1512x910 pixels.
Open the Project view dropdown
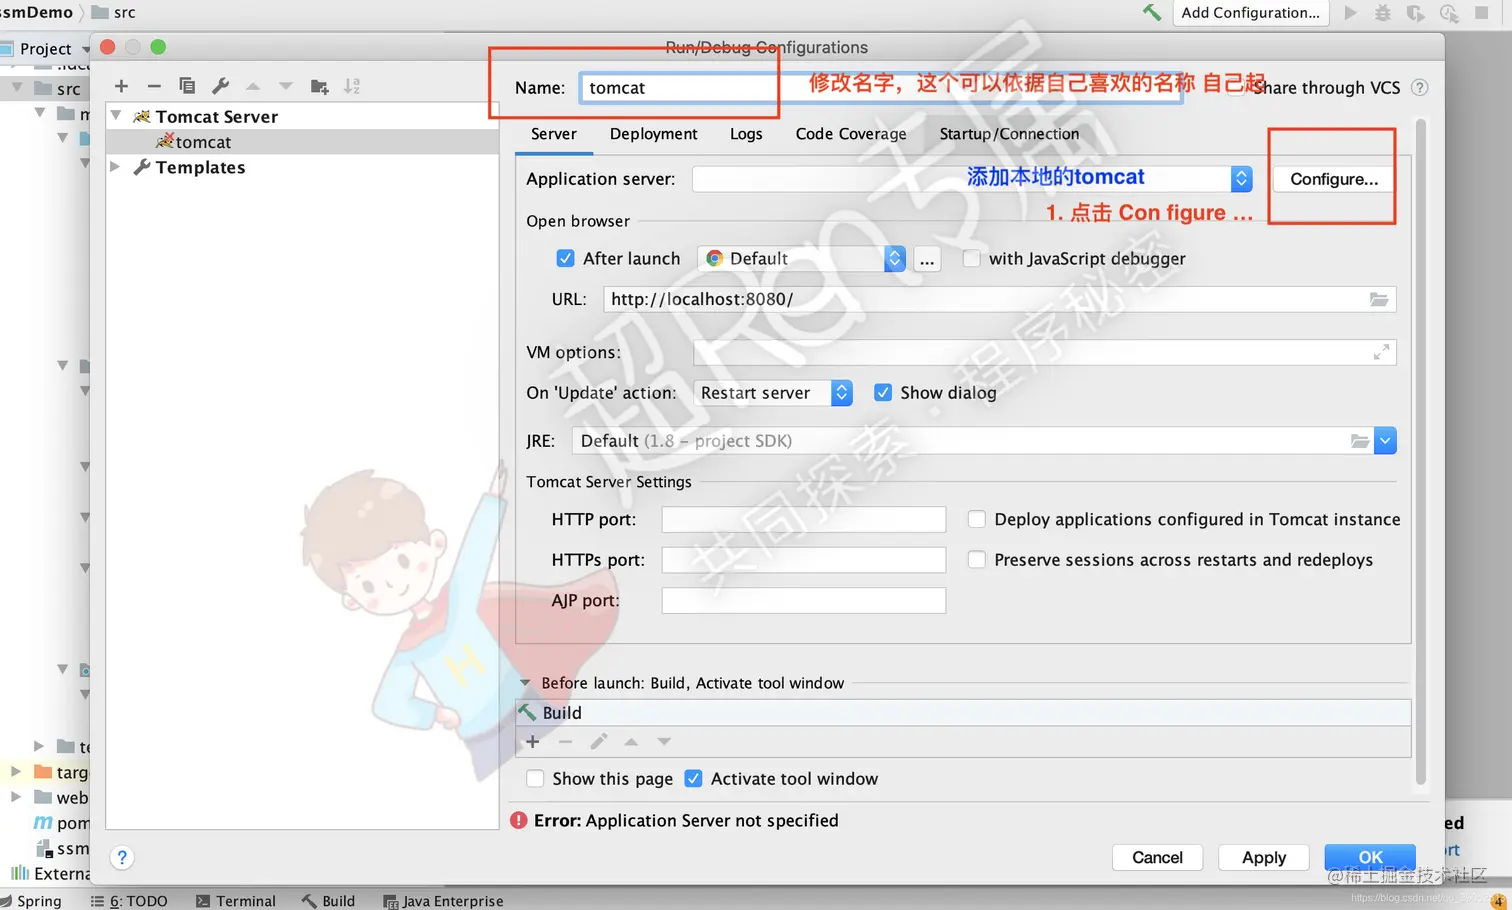(x=86, y=48)
